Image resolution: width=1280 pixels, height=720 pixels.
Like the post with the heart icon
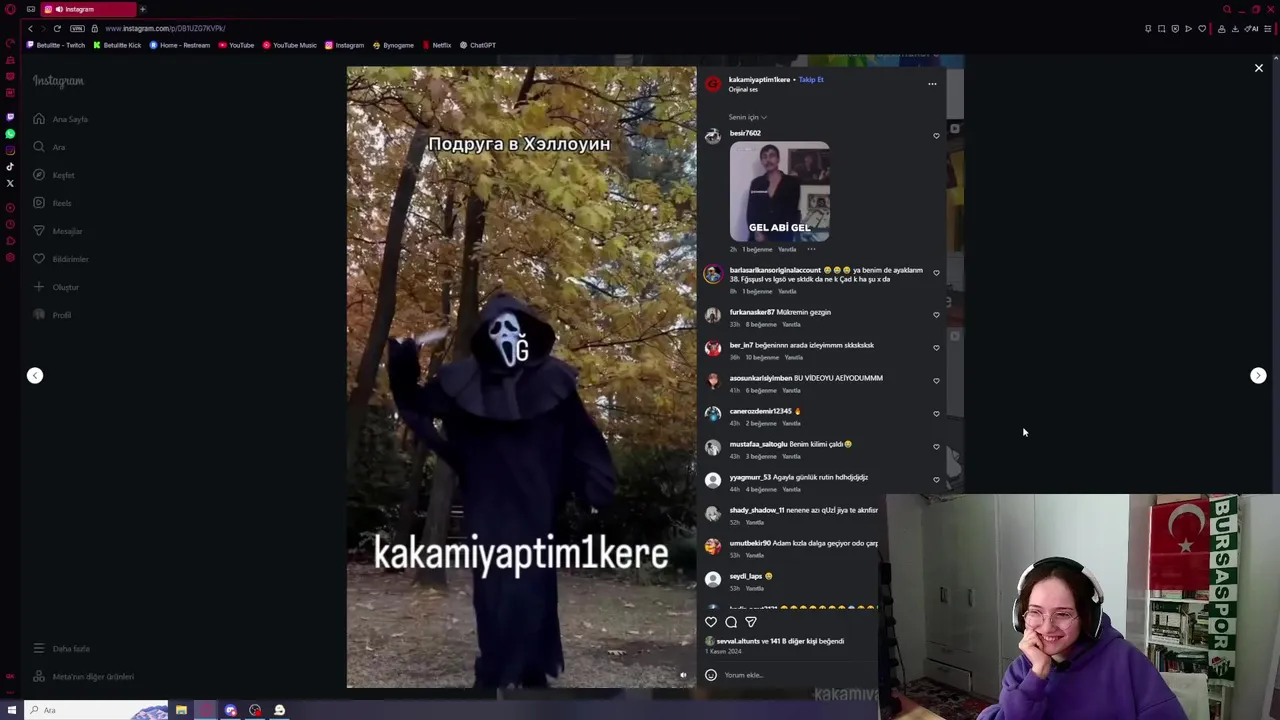(711, 622)
